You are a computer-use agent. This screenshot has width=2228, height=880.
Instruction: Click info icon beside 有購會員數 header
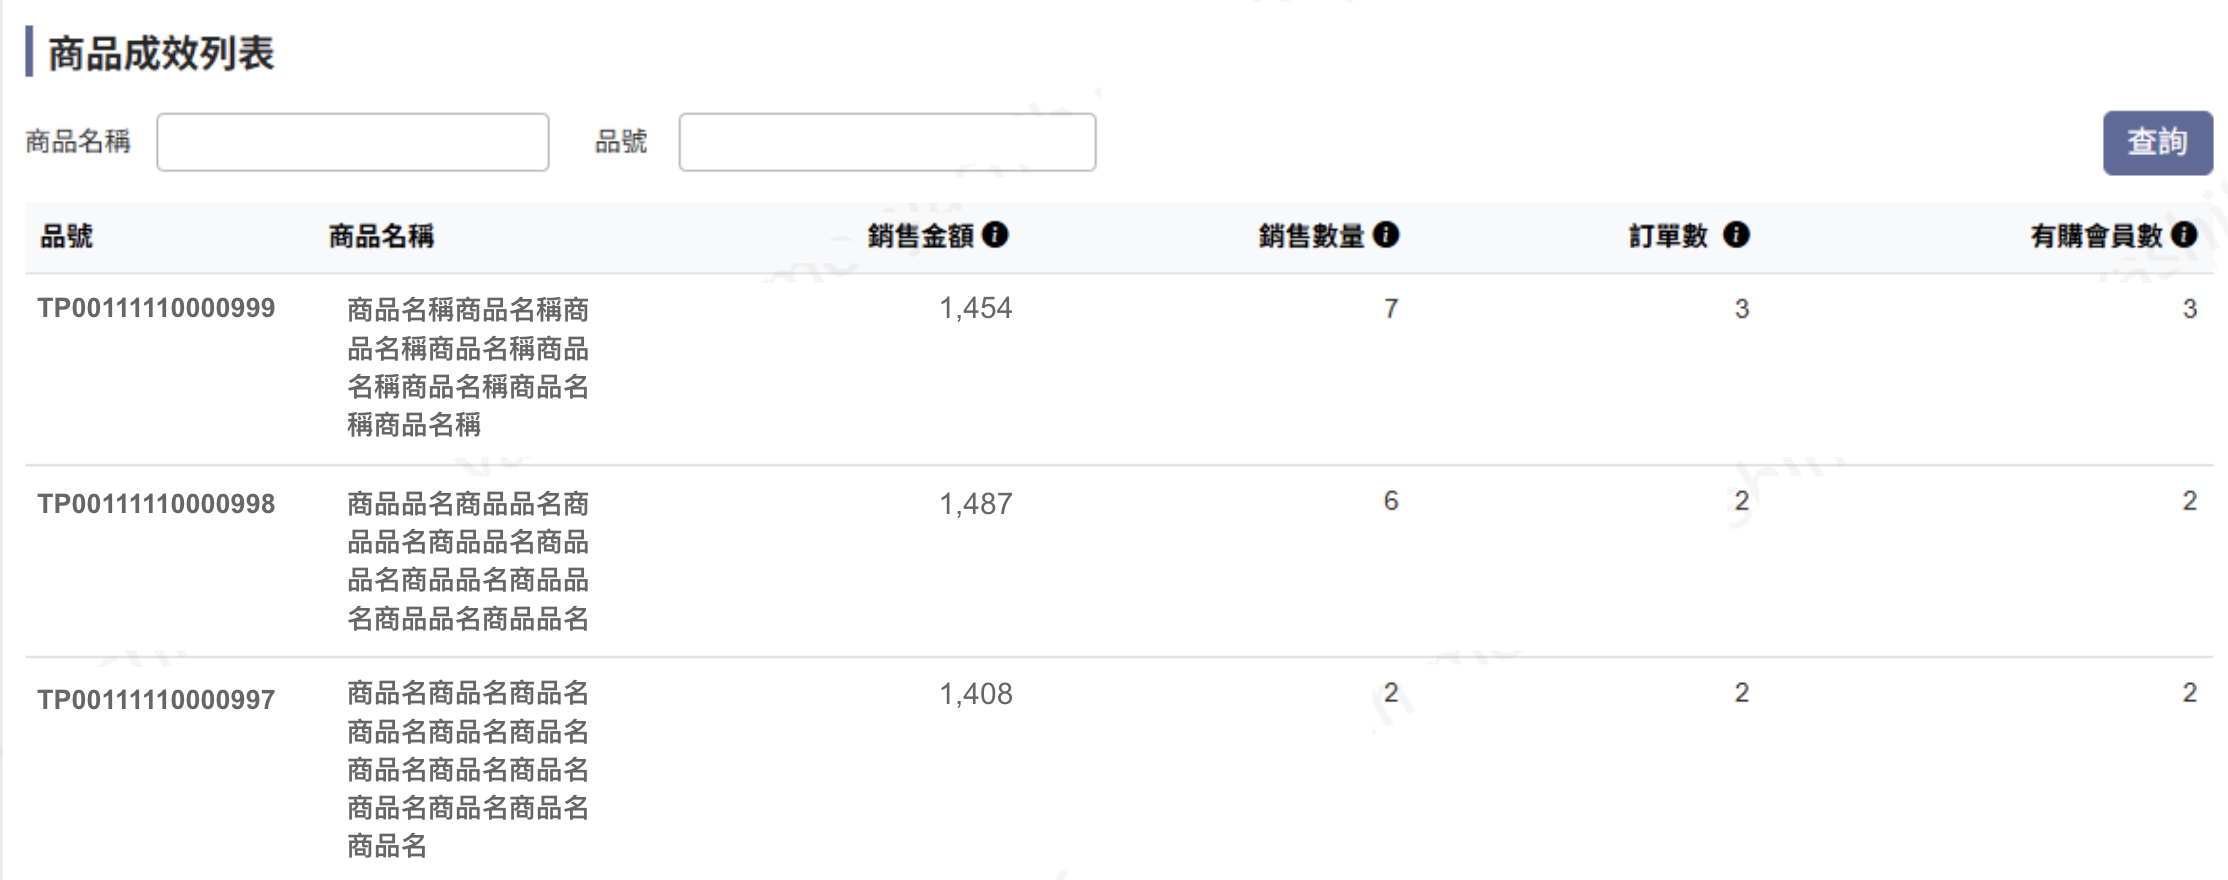[2185, 235]
